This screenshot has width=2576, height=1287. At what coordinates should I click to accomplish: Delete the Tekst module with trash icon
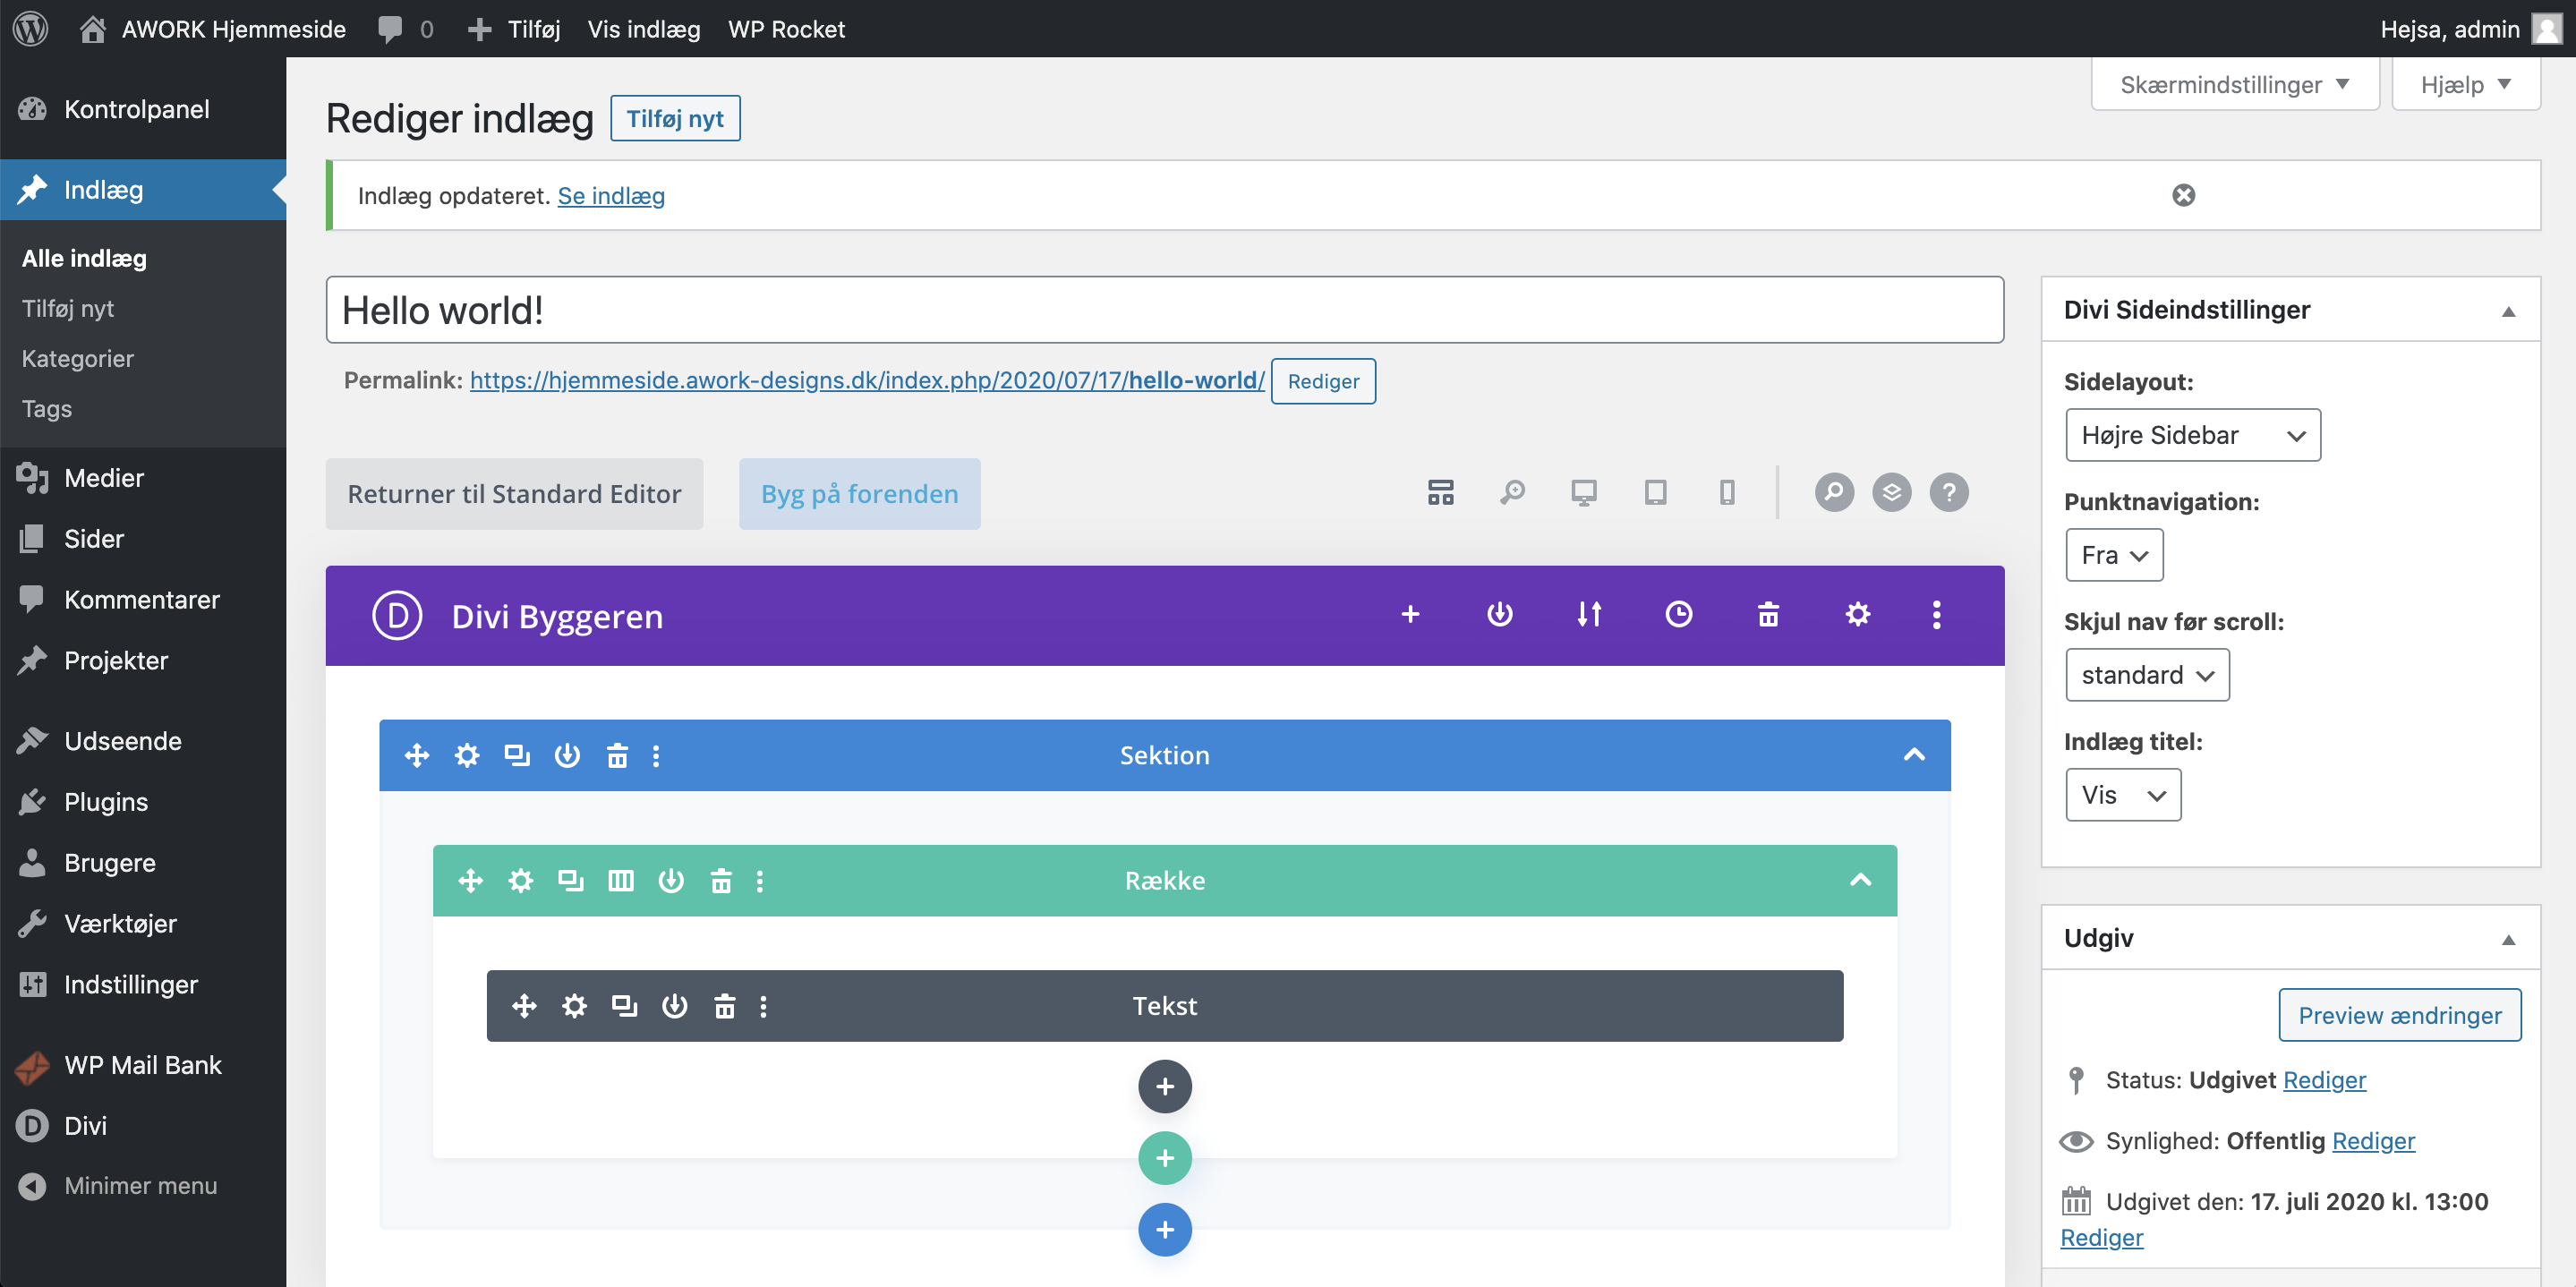[x=724, y=1005]
